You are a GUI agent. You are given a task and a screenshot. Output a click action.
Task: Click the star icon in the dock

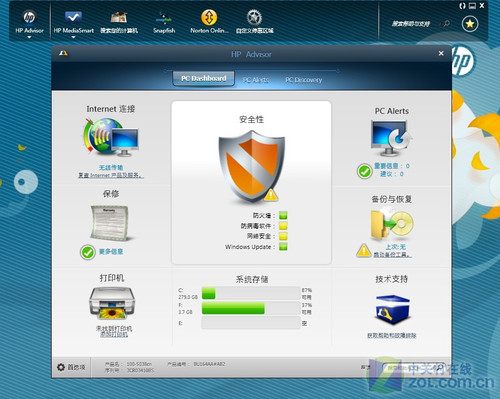click(470, 24)
